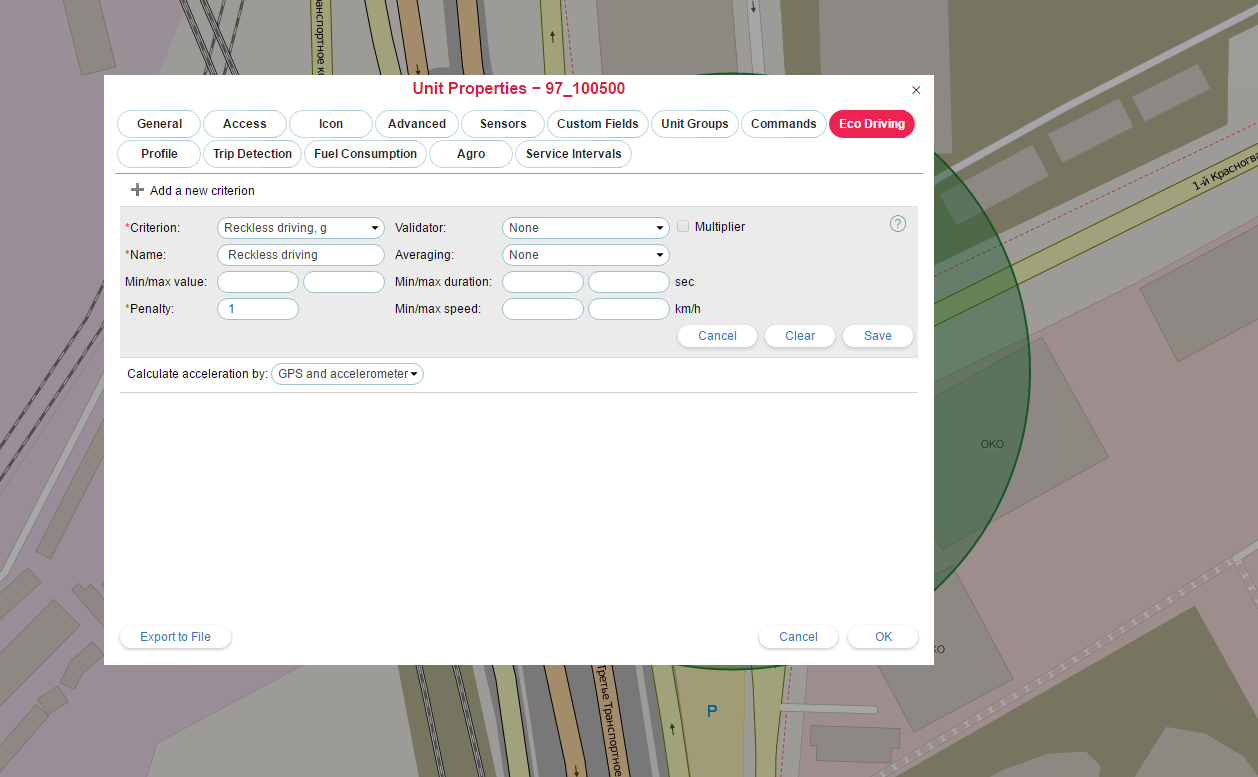The image size is (1258, 777).
Task: Open the Validator dropdown
Action: pos(585,228)
